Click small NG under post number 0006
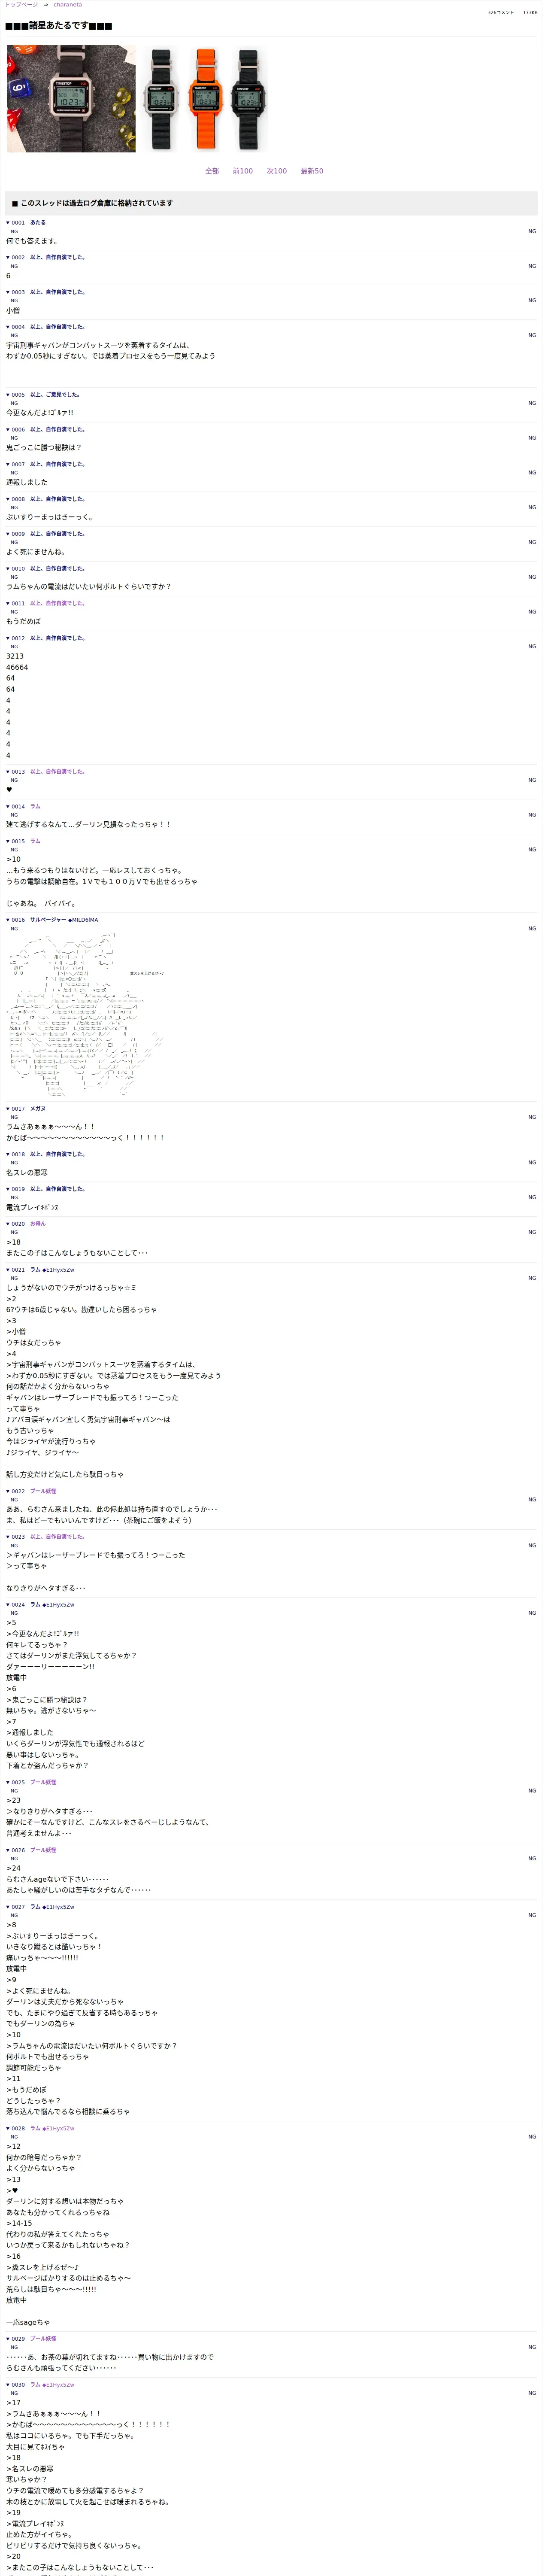551x2576 pixels. [14, 438]
